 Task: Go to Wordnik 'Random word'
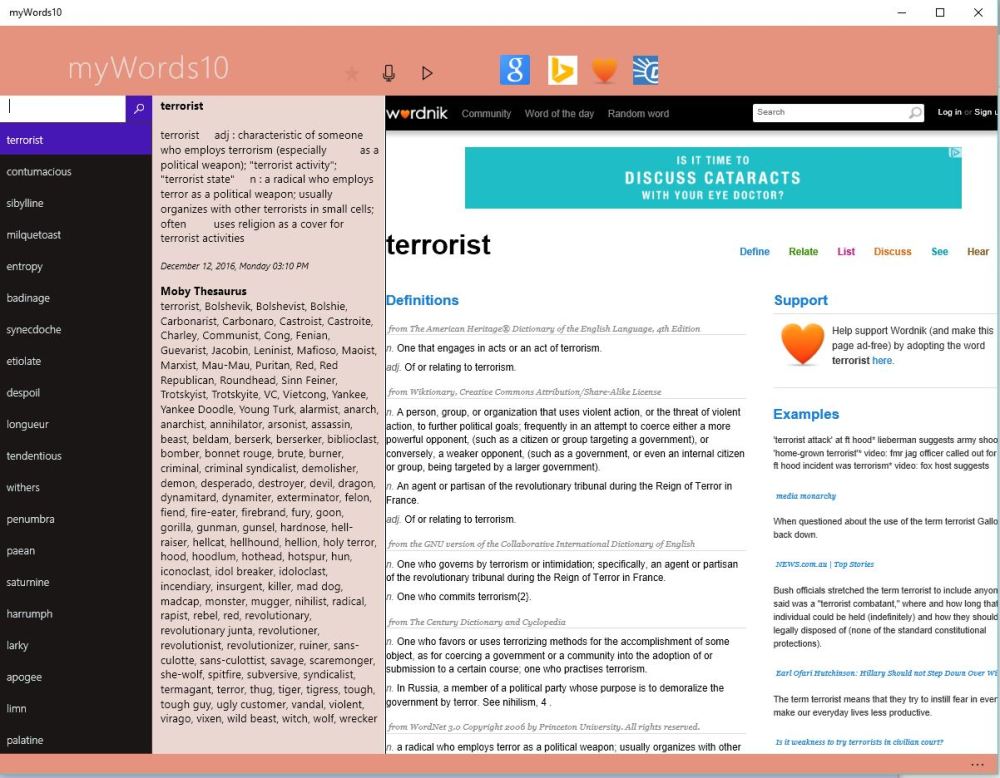(x=638, y=114)
